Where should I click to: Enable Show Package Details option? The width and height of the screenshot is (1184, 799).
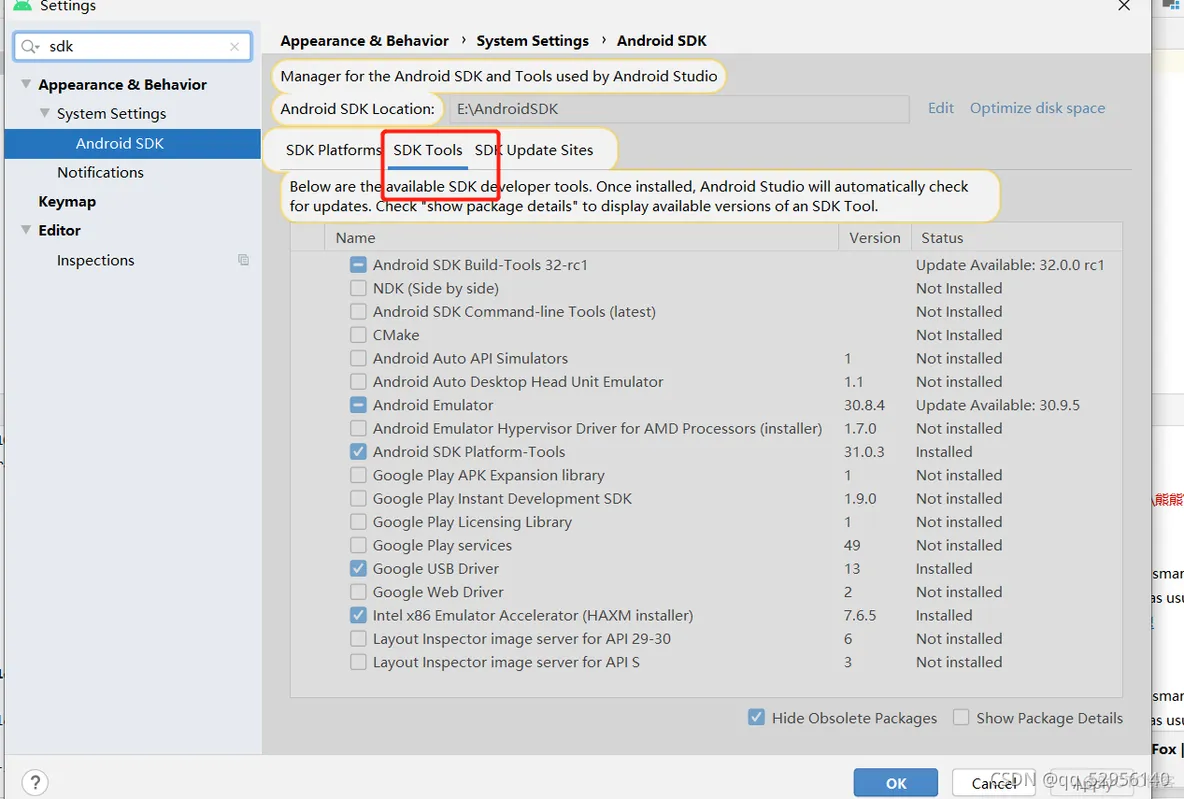tap(960, 717)
